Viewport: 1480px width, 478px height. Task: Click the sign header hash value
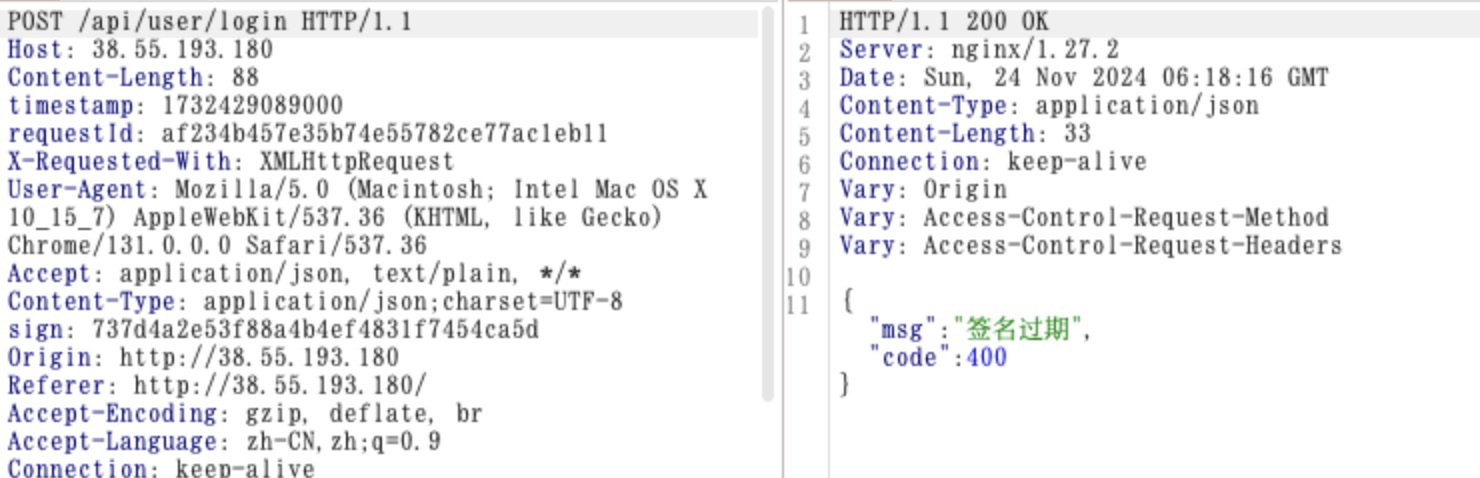point(315,329)
